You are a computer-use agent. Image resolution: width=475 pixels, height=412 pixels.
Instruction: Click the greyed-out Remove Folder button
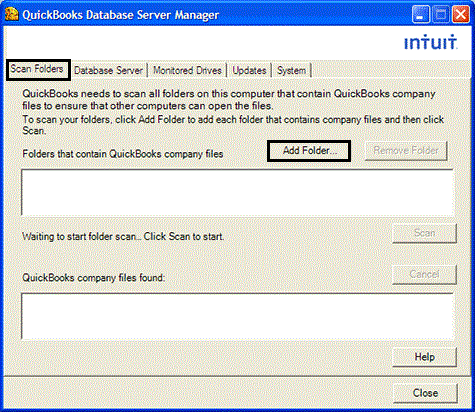pos(406,151)
